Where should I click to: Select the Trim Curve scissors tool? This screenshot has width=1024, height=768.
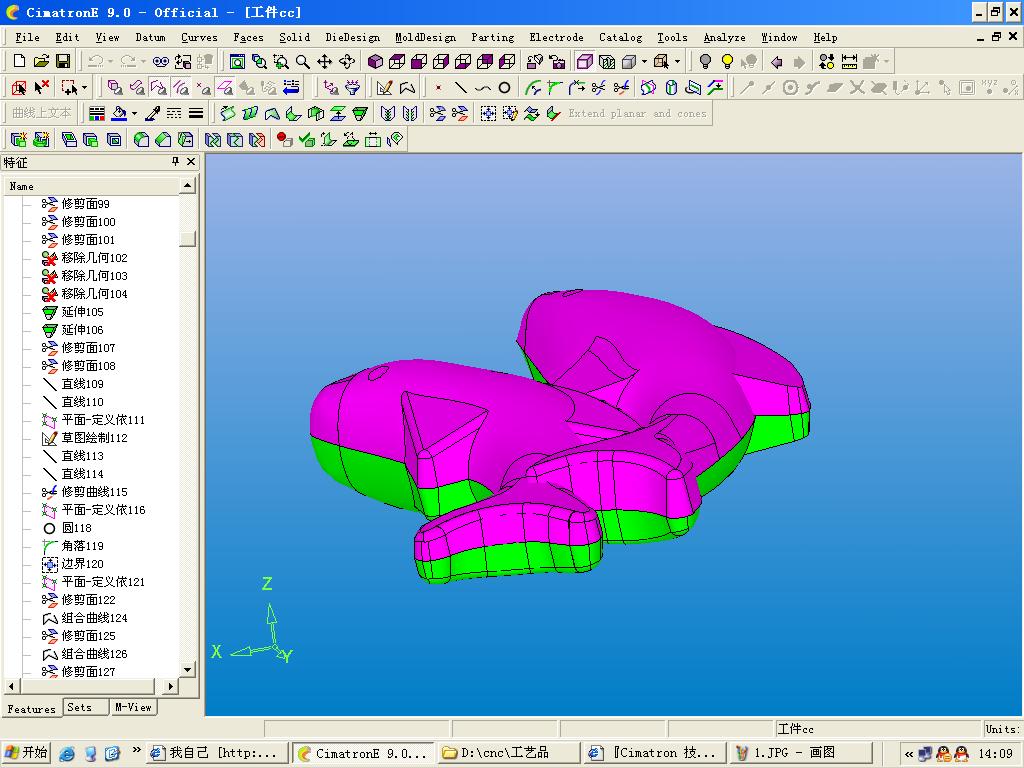point(620,87)
